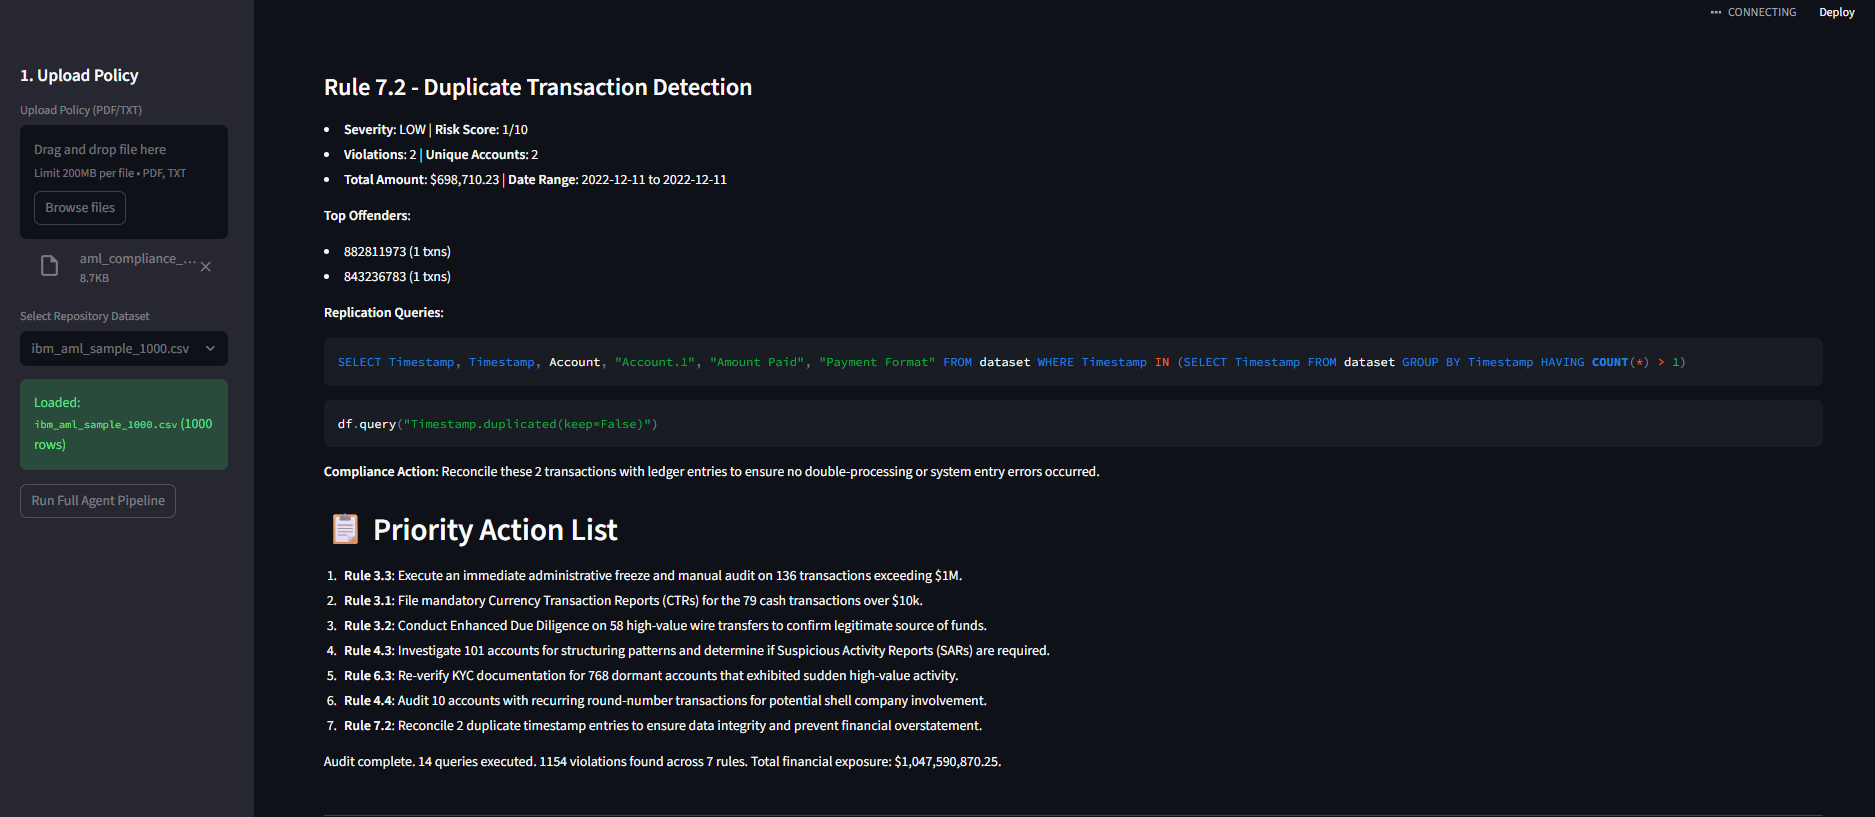Viewport: 1875px width, 817px height.
Task: Remove the uploaded aml_compliance file
Action: click(x=205, y=267)
